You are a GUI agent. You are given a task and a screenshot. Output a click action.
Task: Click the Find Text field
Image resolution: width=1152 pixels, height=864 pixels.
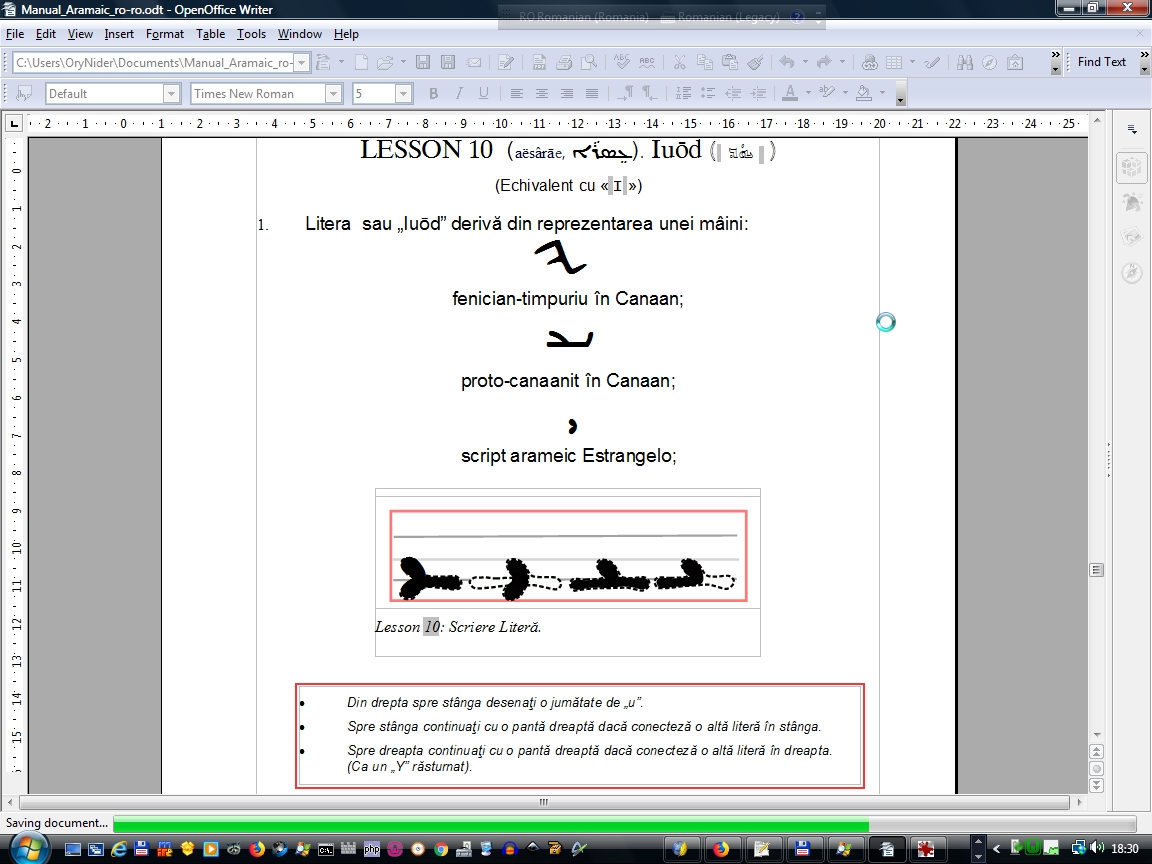tap(1102, 62)
